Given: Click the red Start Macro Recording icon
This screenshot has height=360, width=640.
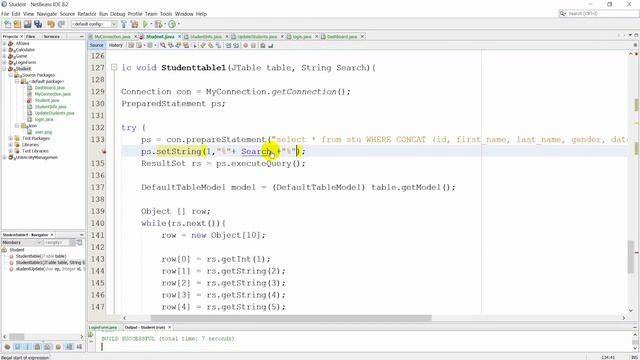Looking at the screenshot, I should tap(246, 45).
